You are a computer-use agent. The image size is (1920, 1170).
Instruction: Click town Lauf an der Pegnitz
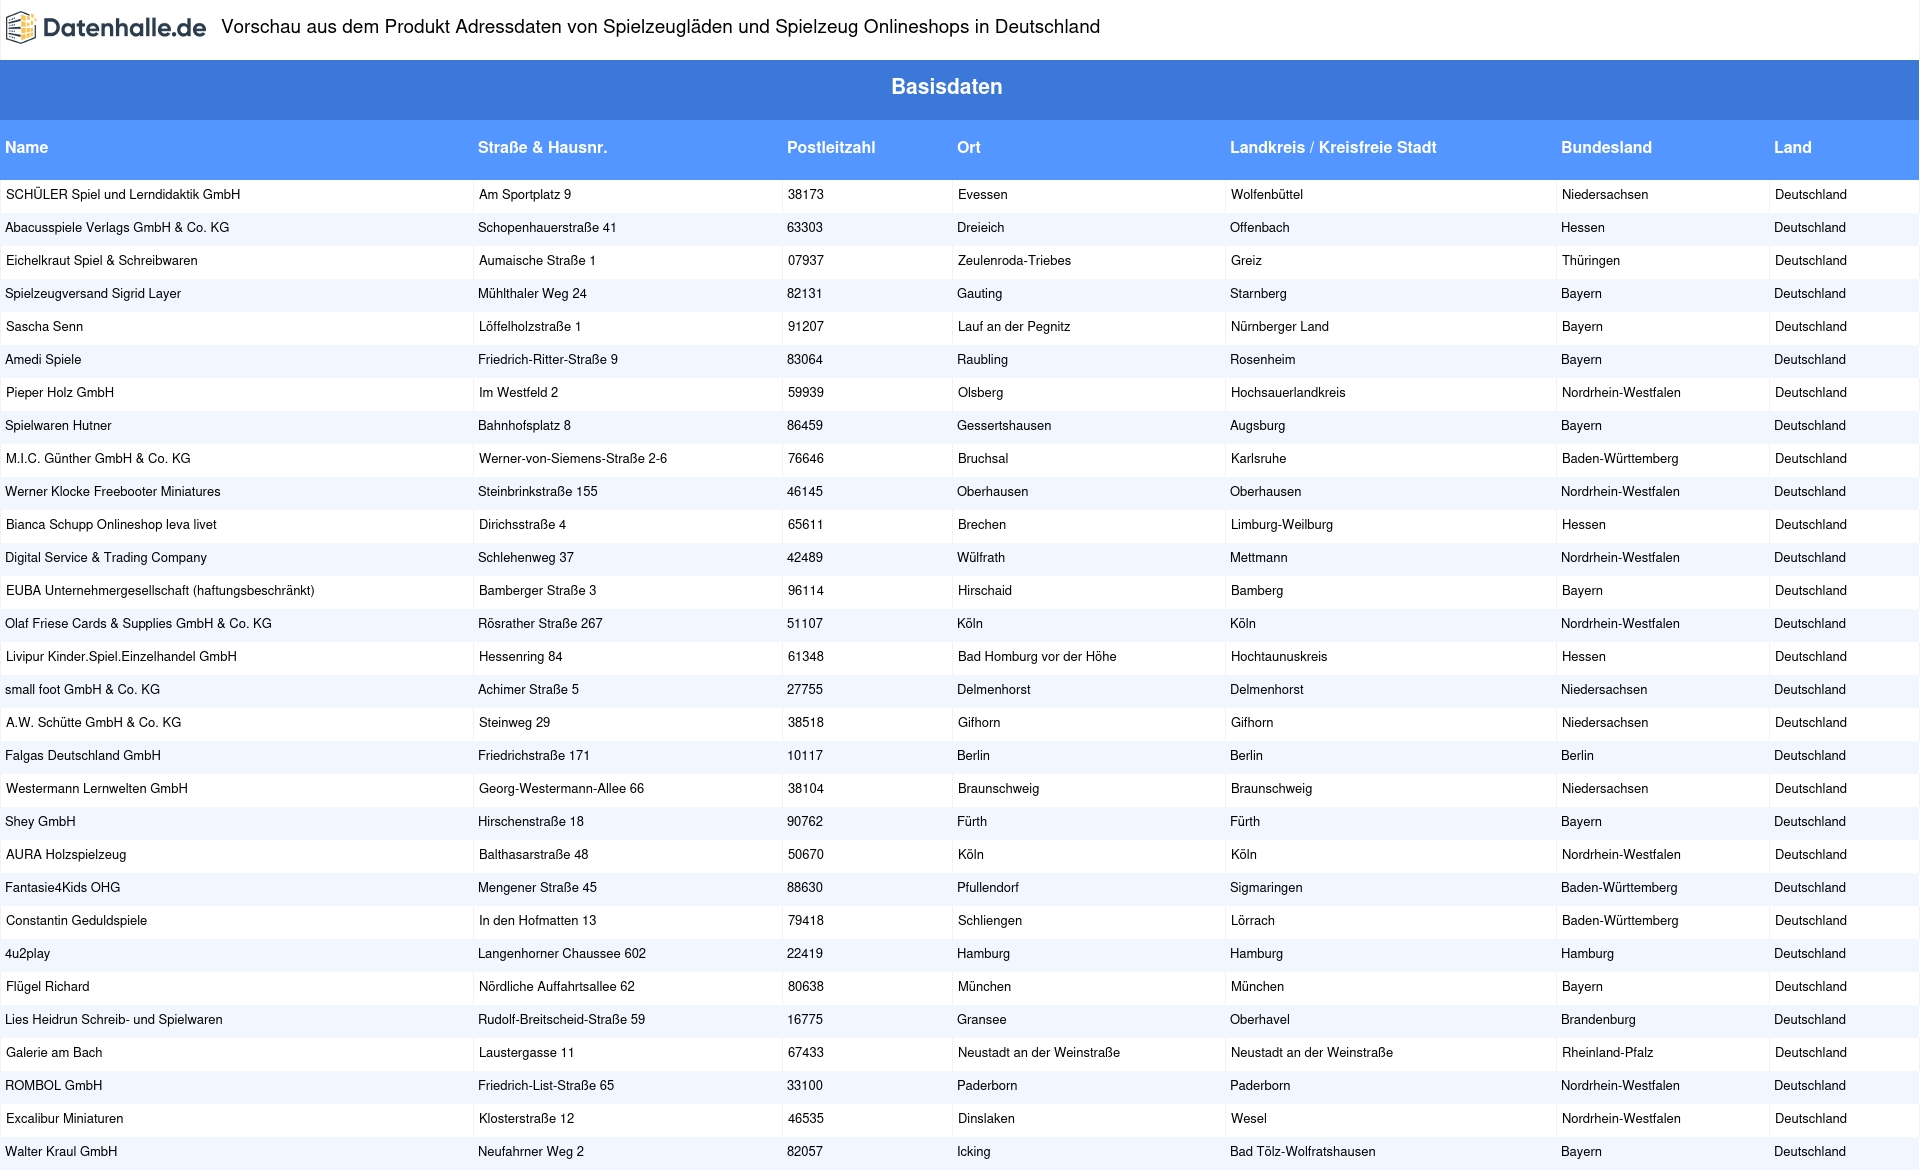[x=1014, y=327]
